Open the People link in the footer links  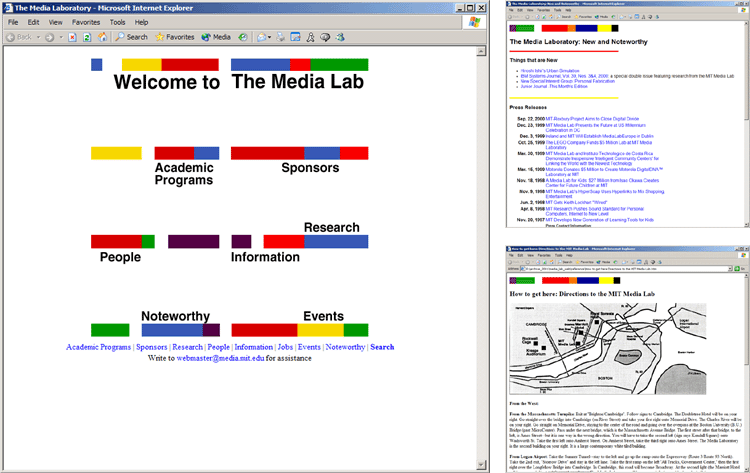pyautogui.click(x=219, y=347)
